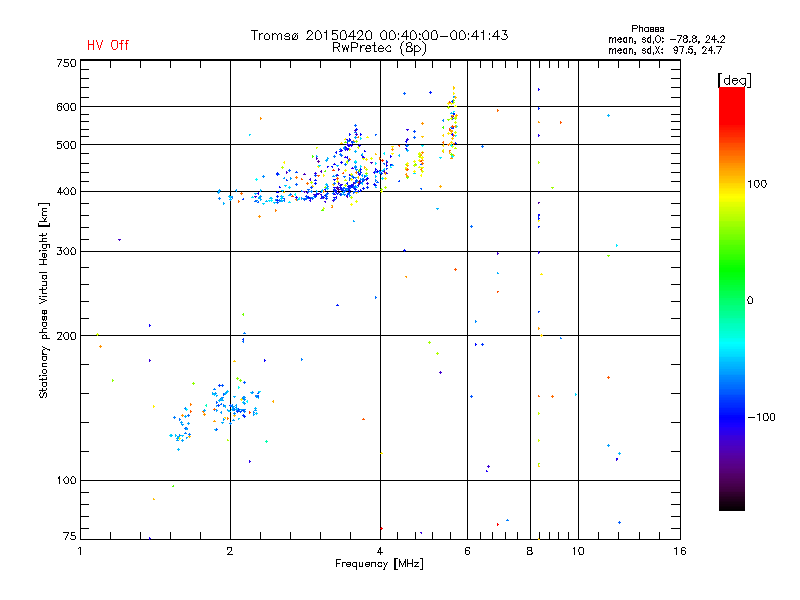800x600 pixels.
Task: Click the colorbar tick label '-100'
Action: [761, 417]
